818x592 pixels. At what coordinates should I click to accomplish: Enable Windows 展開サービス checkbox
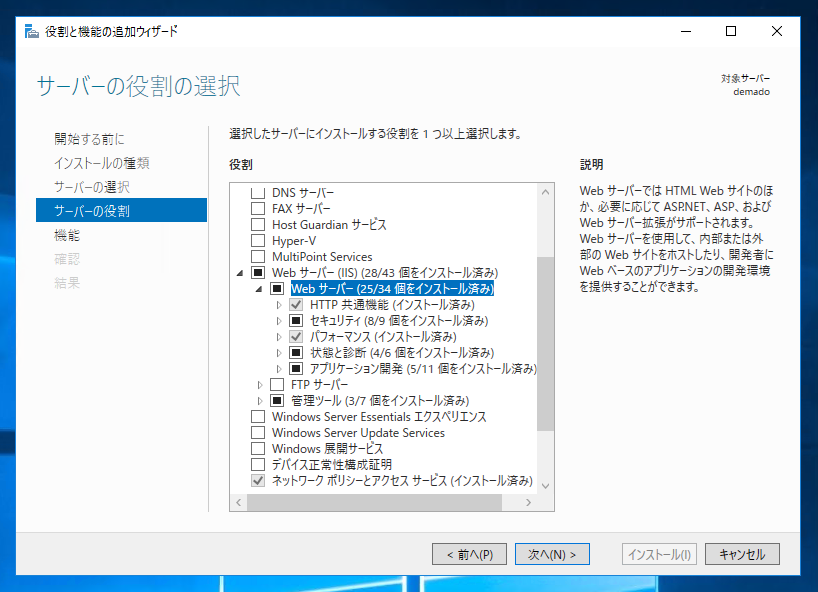click(258, 449)
